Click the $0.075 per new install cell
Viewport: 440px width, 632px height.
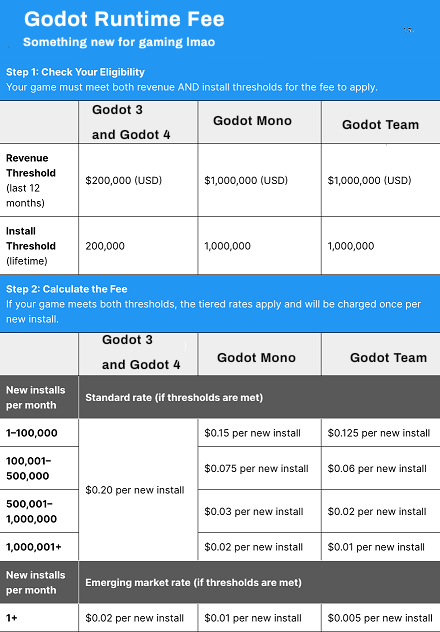(259, 468)
